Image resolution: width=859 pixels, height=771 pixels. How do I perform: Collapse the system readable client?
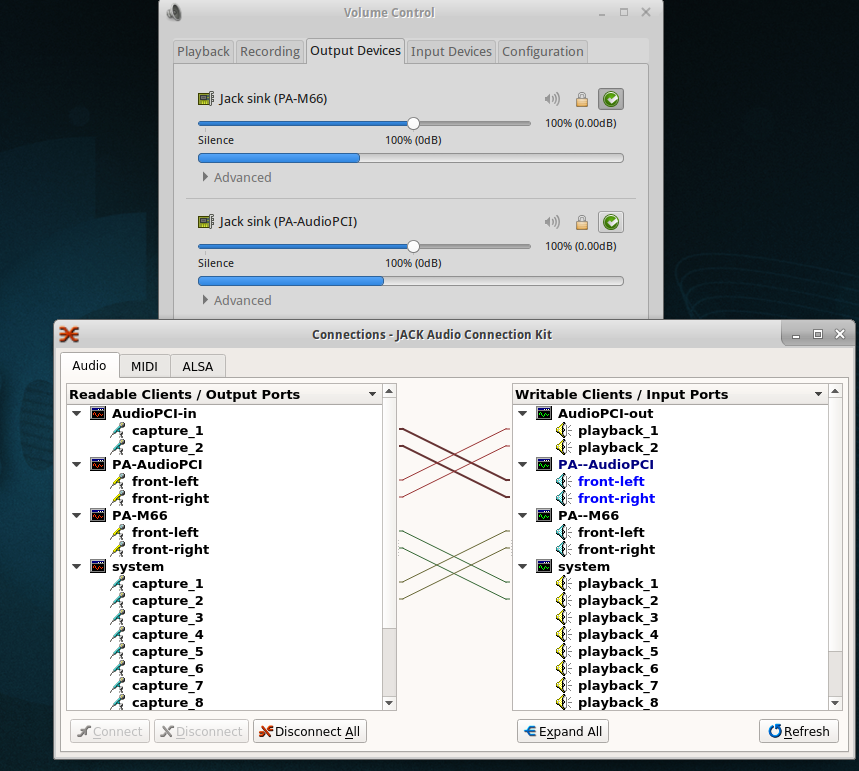[x=77, y=567]
